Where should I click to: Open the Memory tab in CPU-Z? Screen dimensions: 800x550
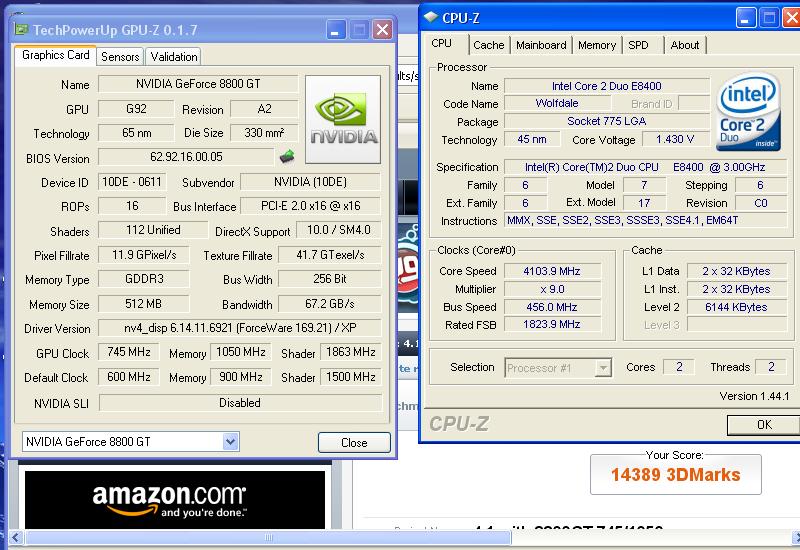pyautogui.click(x=597, y=45)
